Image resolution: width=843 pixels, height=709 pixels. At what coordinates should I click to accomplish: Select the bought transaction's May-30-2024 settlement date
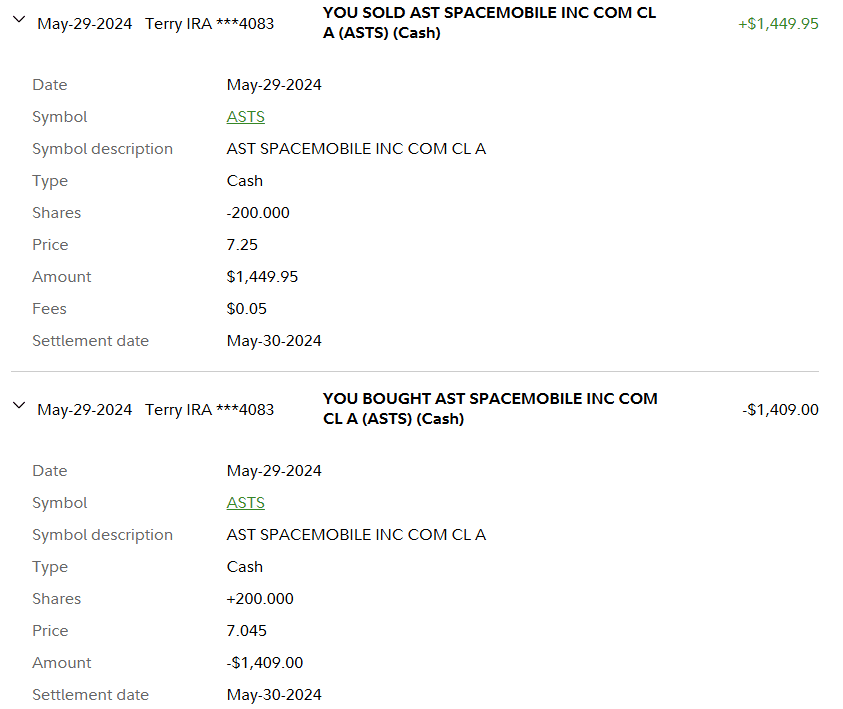[x=274, y=695]
